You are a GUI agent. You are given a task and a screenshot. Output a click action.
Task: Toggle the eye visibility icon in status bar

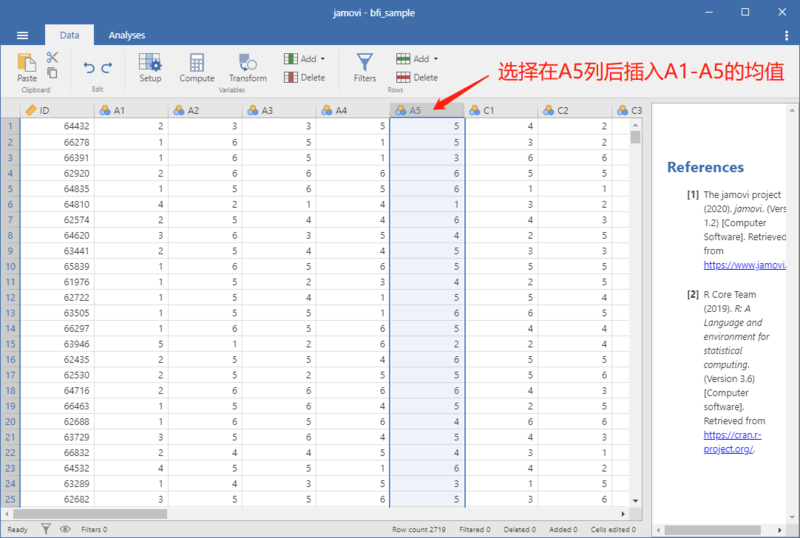click(x=65, y=529)
